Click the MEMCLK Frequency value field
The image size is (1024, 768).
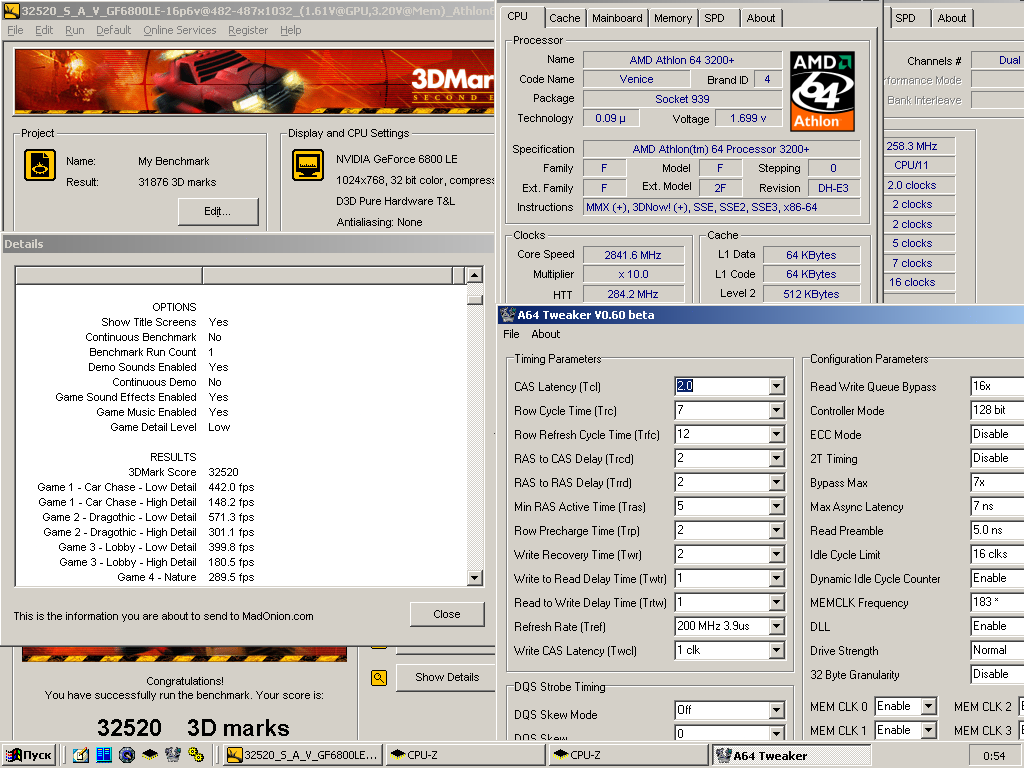pyautogui.click(x=997, y=603)
